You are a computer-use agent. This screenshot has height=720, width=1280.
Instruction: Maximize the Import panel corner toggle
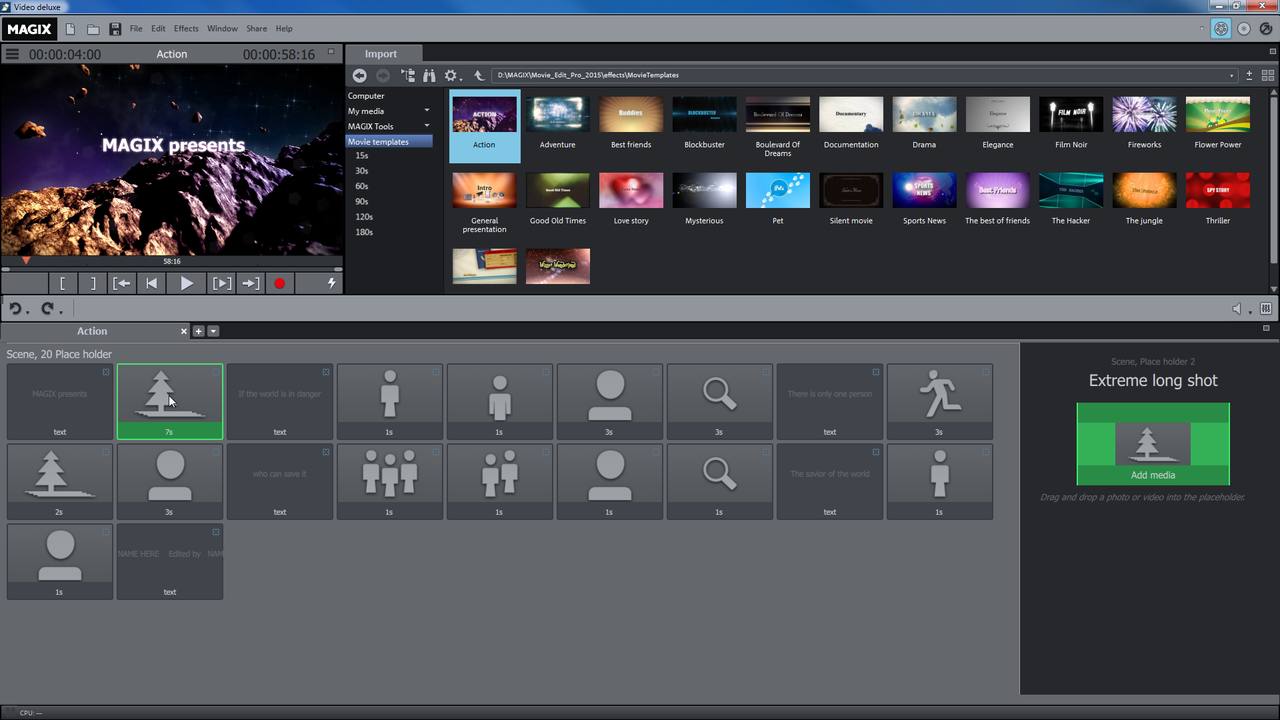point(1272,51)
